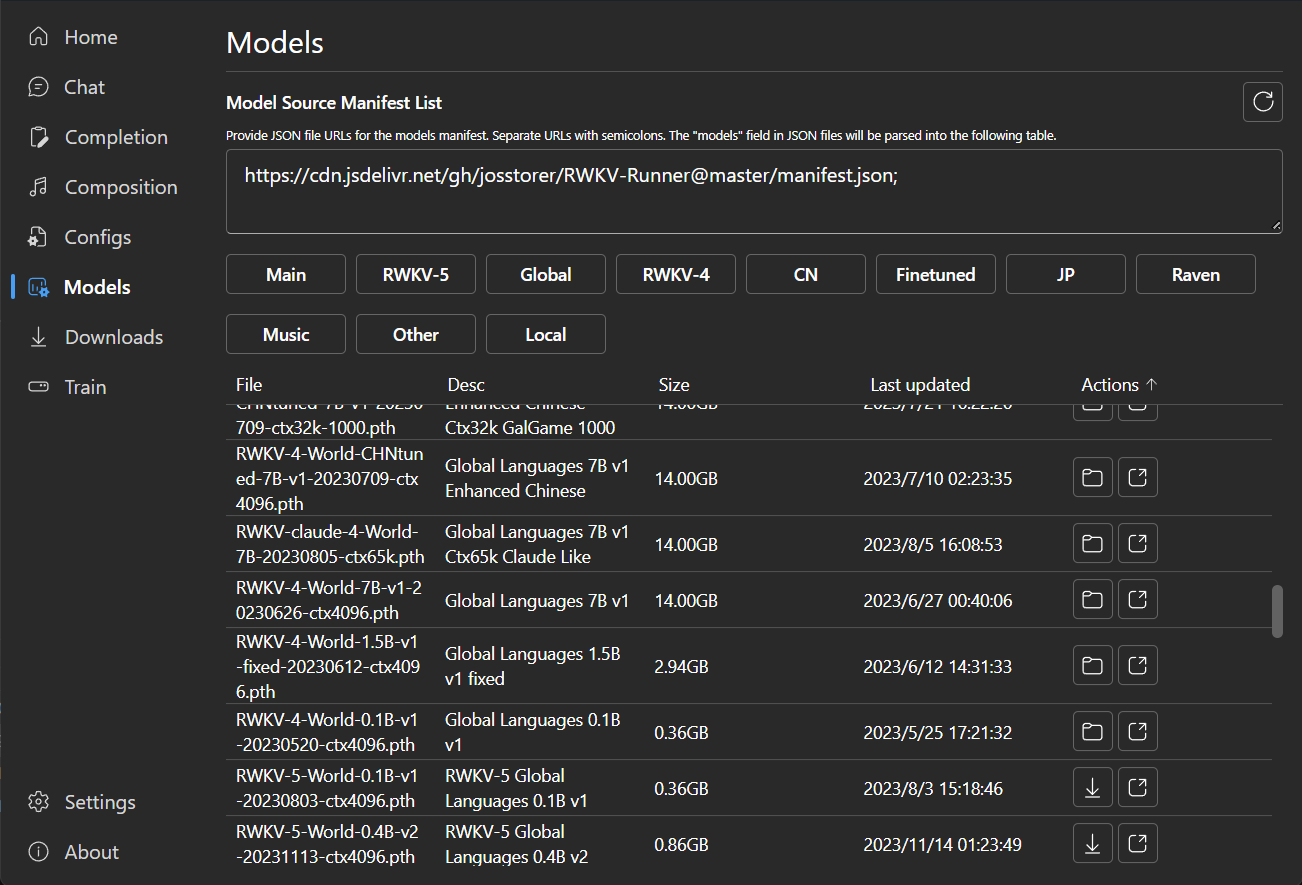Screen dimensions: 1302x885
Task: Select the Global models filter
Action: 546,274
